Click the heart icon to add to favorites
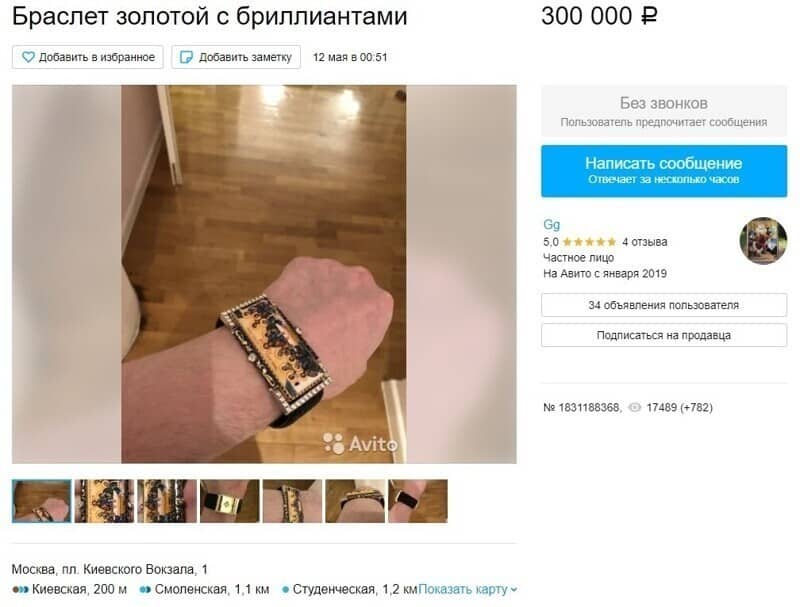 click(x=28, y=57)
